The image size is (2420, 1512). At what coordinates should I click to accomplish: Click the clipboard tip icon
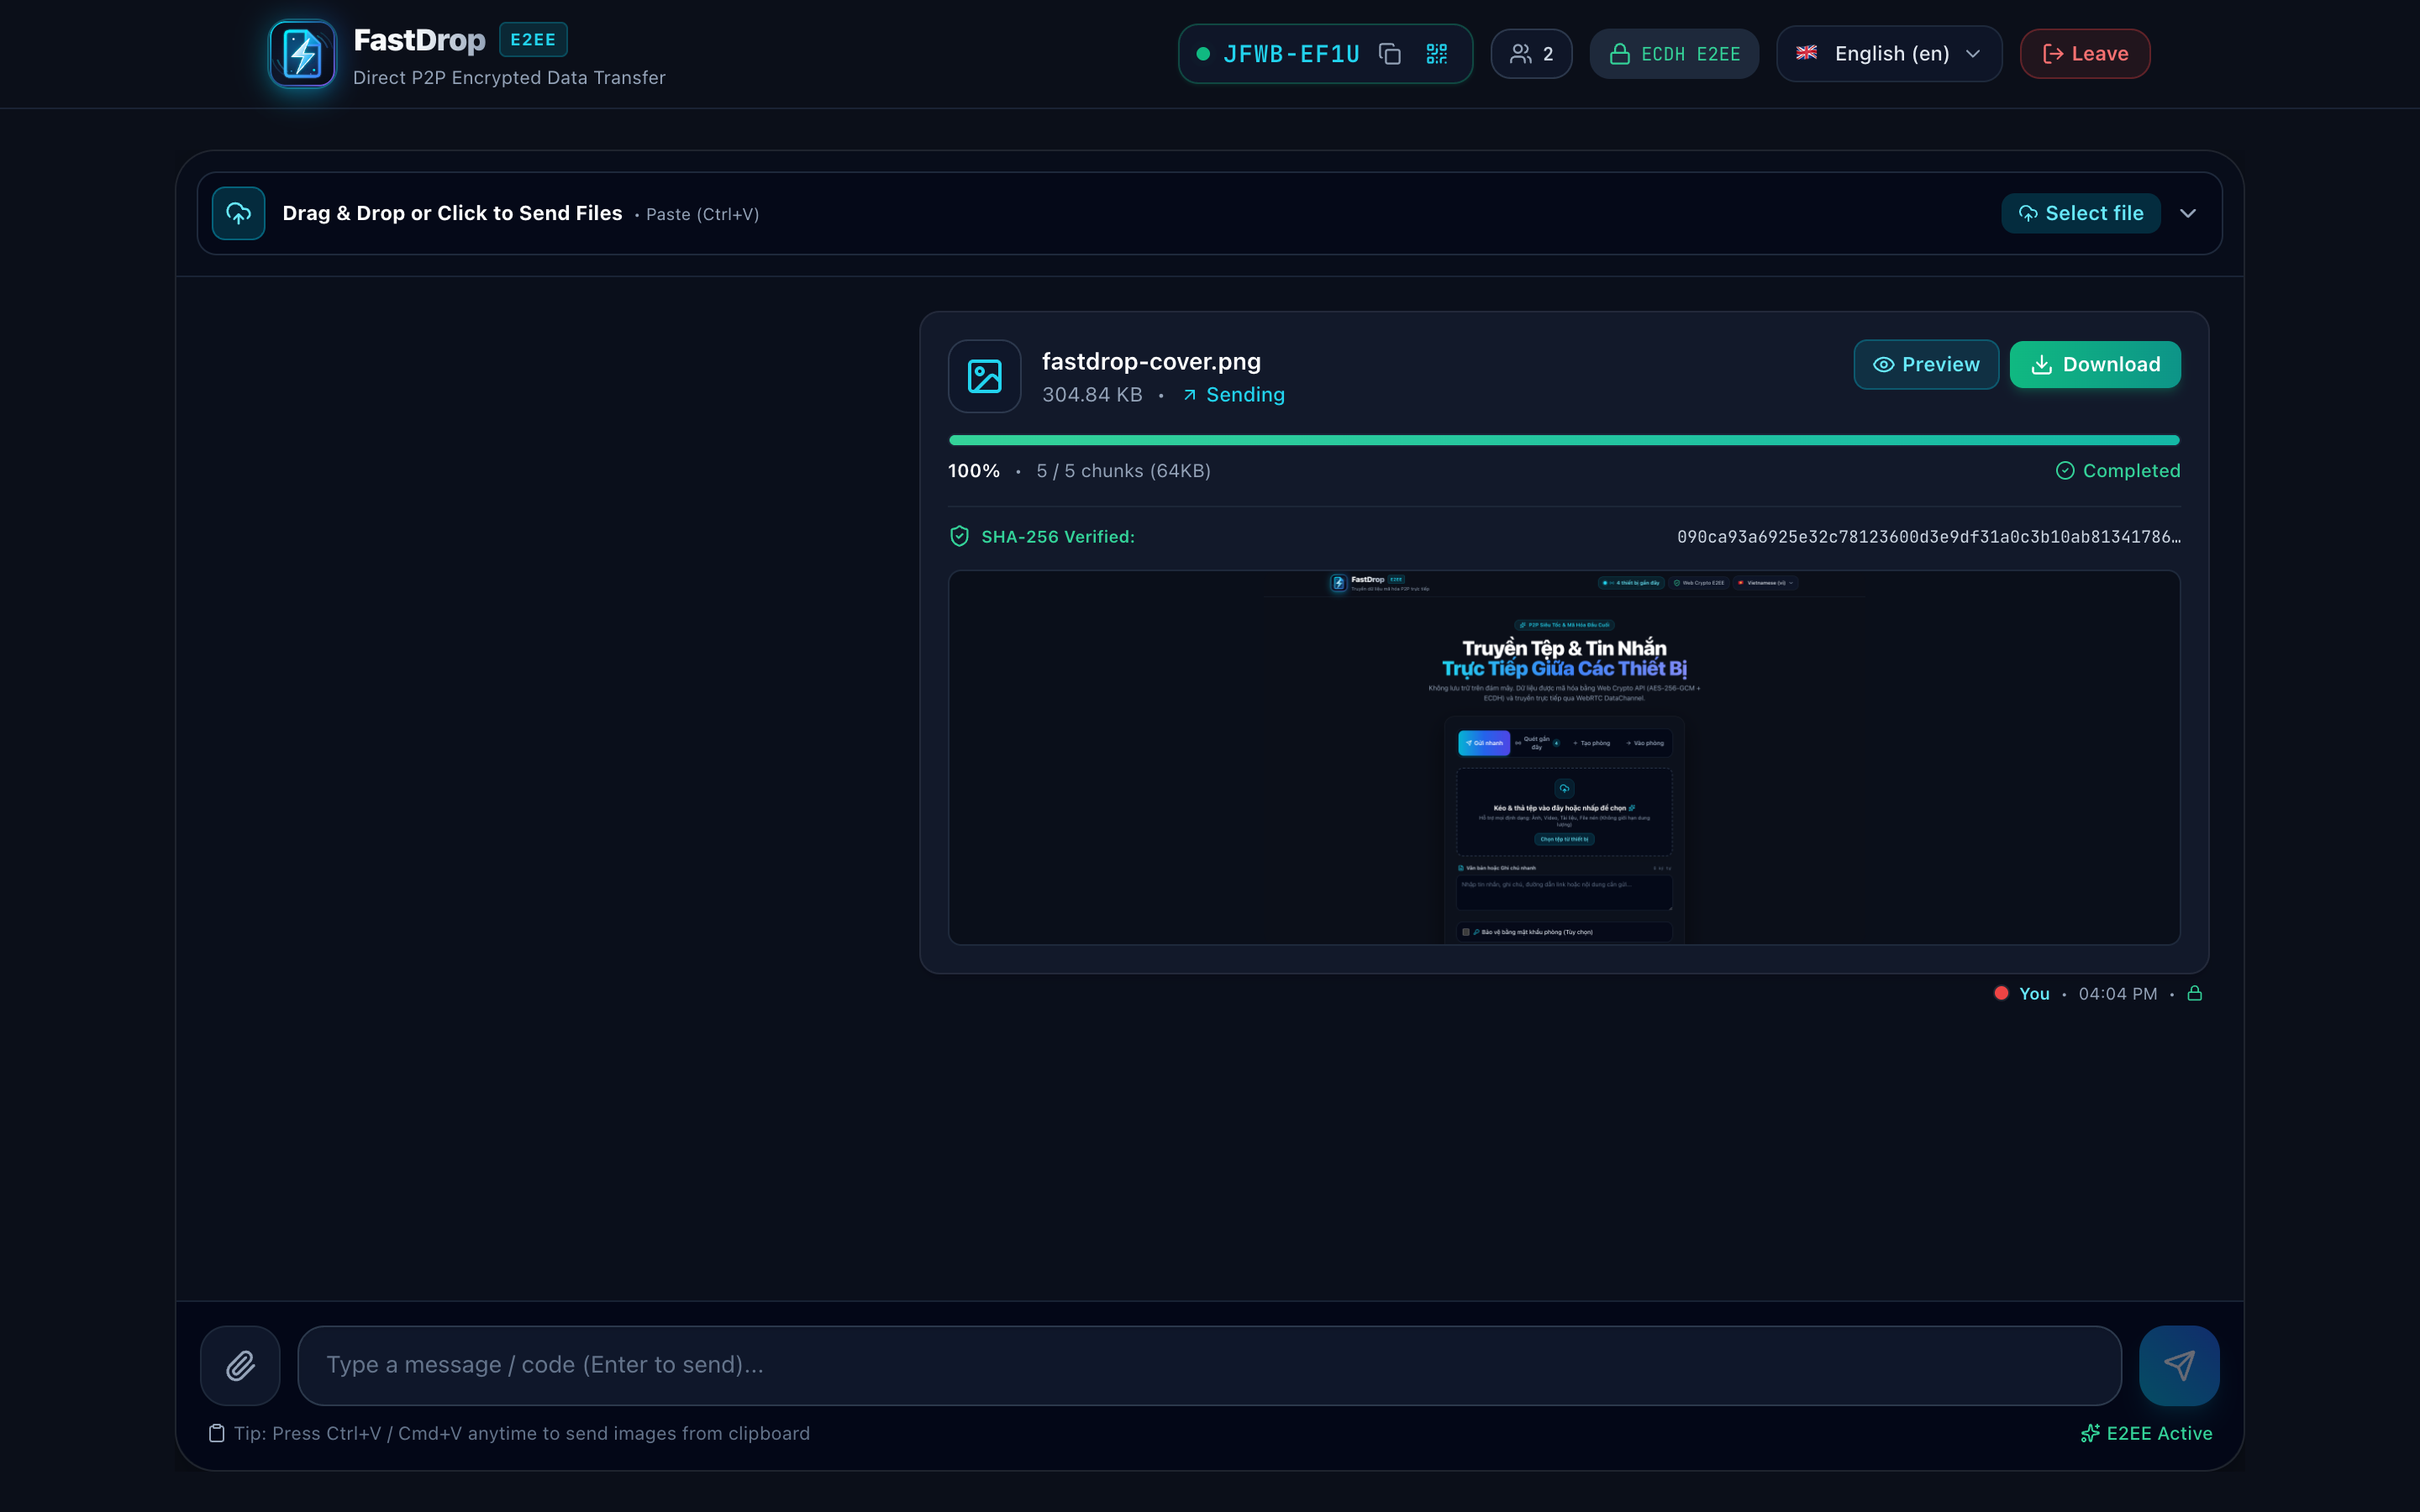(216, 1433)
